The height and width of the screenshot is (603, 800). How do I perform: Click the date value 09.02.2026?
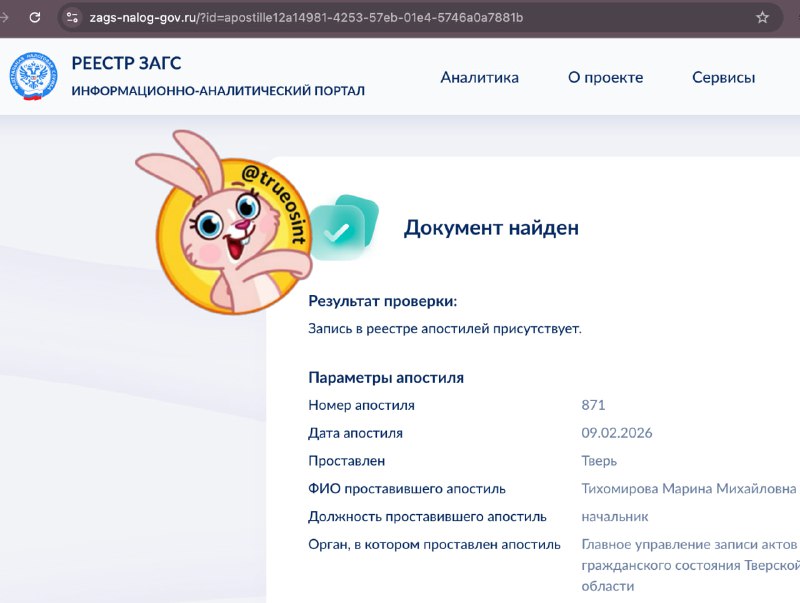616,433
